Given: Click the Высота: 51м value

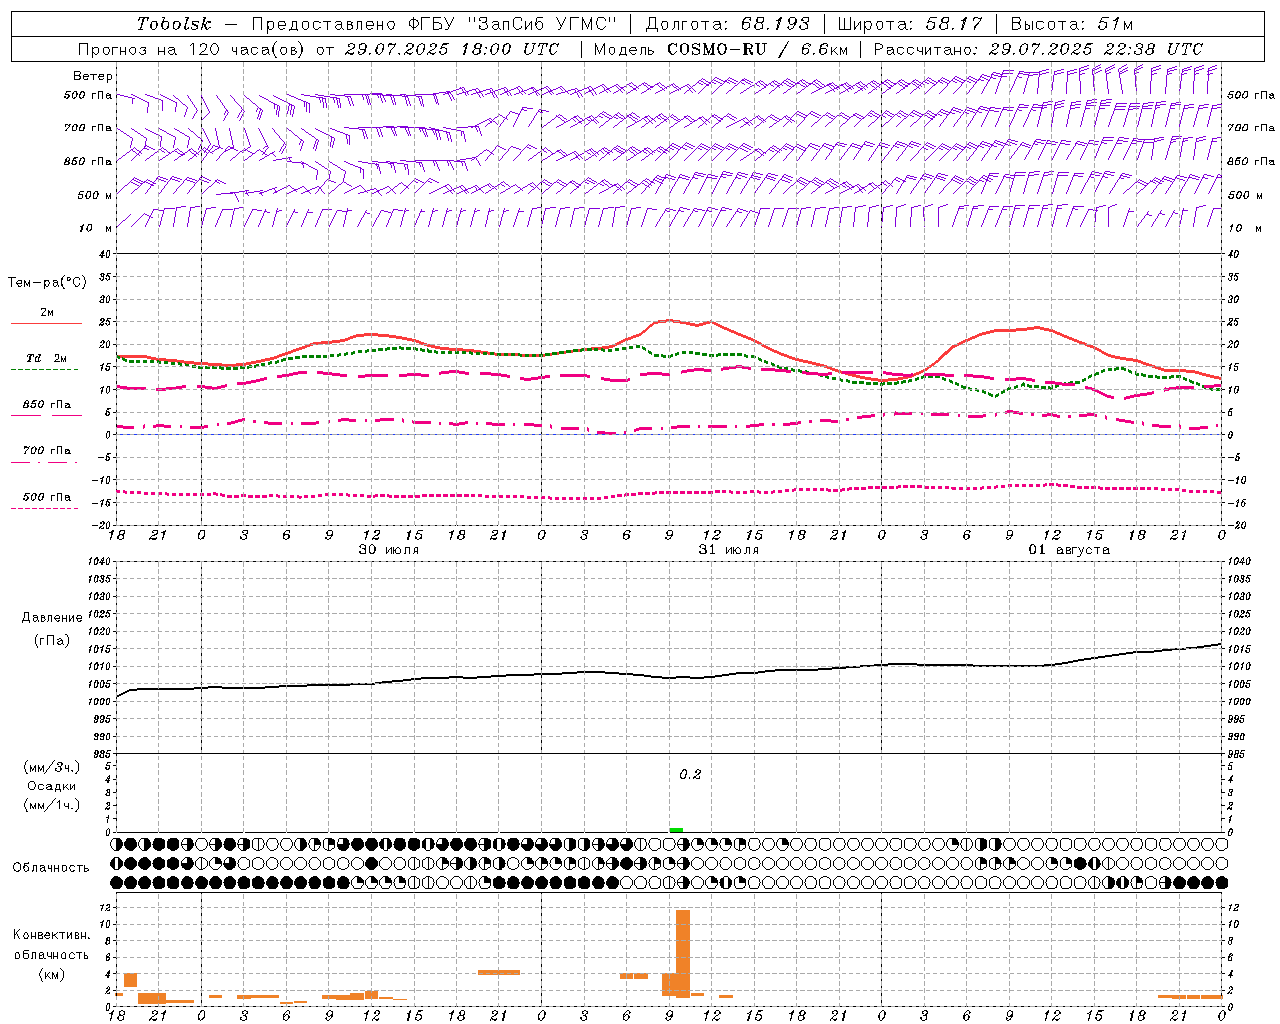Looking at the screenshot, I should [1072, 24].
